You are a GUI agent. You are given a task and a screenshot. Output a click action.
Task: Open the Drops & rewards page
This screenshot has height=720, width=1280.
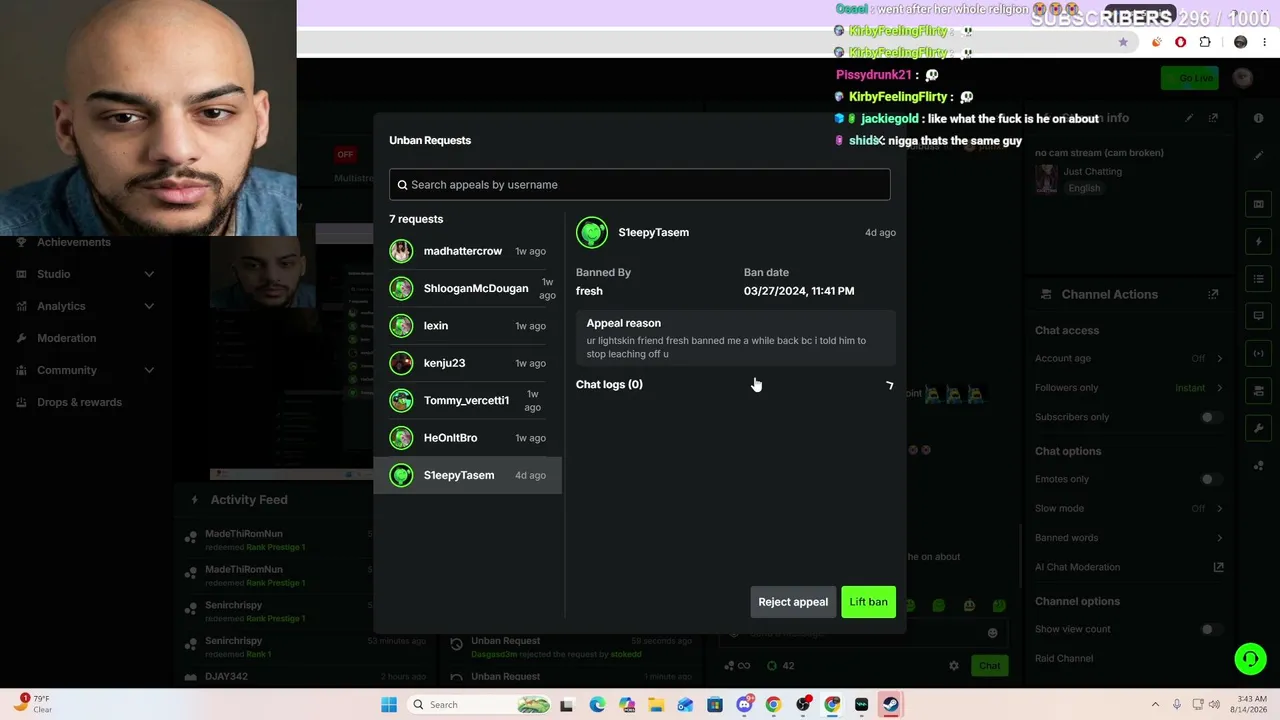pos(79,402)
